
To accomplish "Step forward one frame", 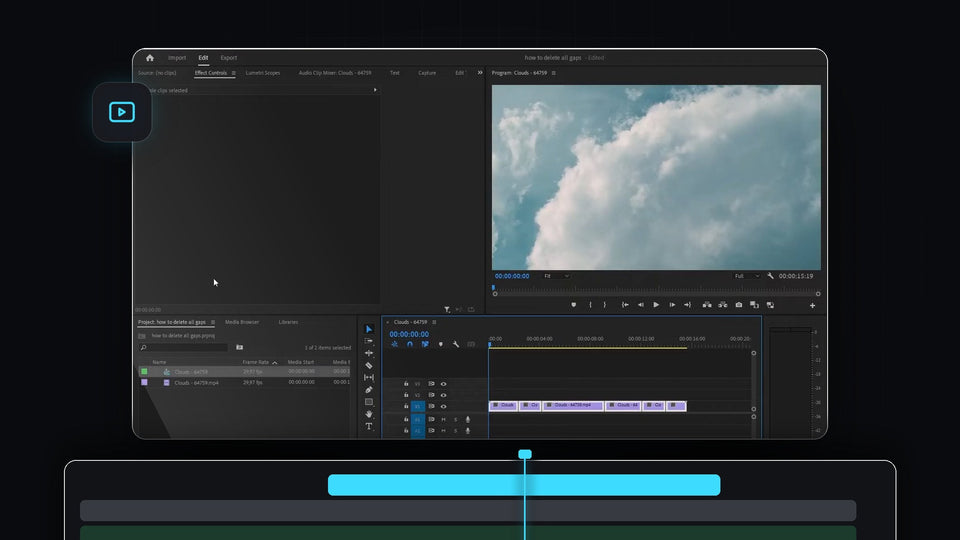I will tap(672, 305).
